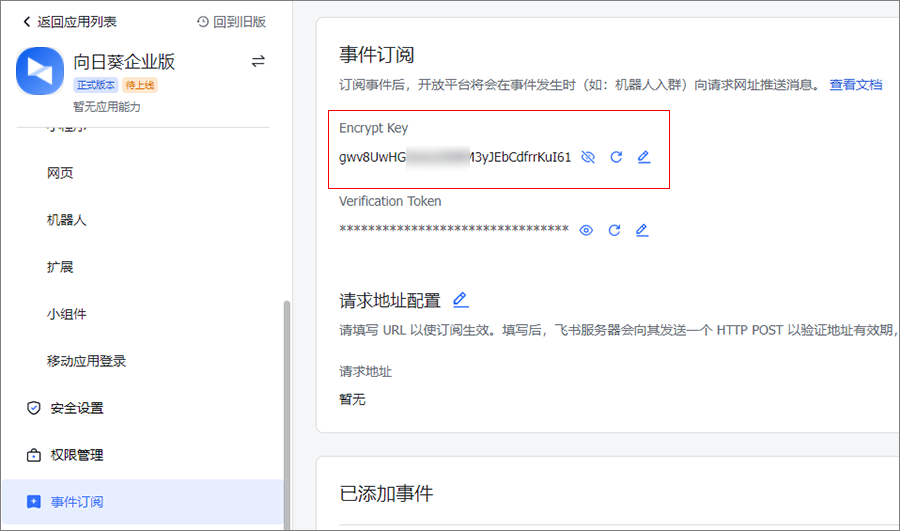This screenshot has width=900, height=531.
Task: Click the app switch arrows icon
Action: 258,62
